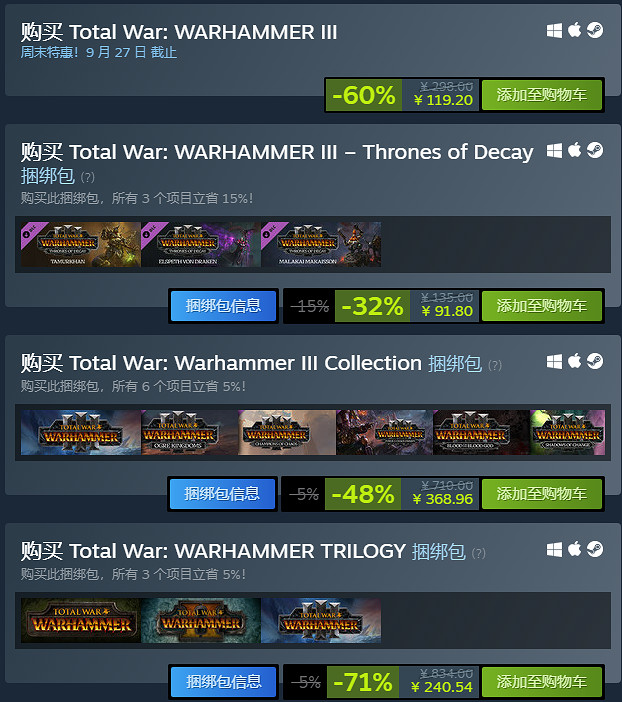Open the Ogre Kingdoms thumbnail in Collection
Image resolution: width=622 pixels, height=702 pixels.
click(190, 432)
